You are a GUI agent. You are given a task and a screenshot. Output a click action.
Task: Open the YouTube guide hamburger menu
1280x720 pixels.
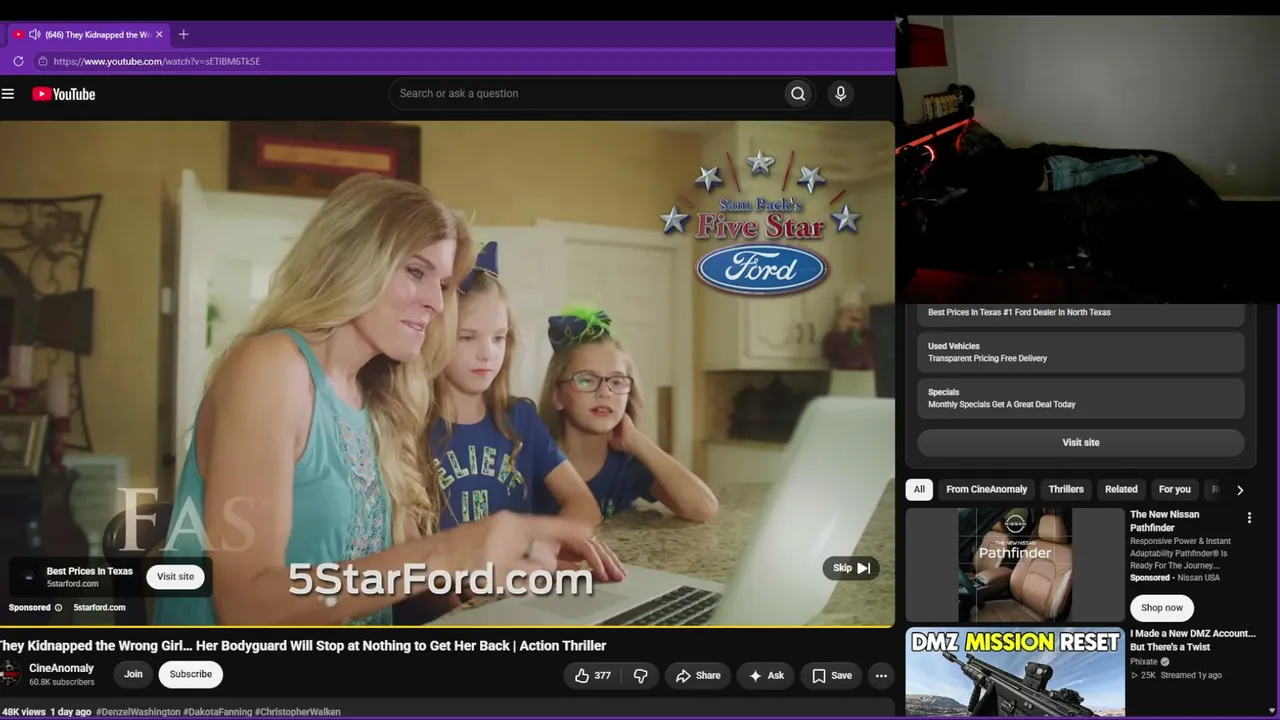pyautogui.click(x=8, y=94)
